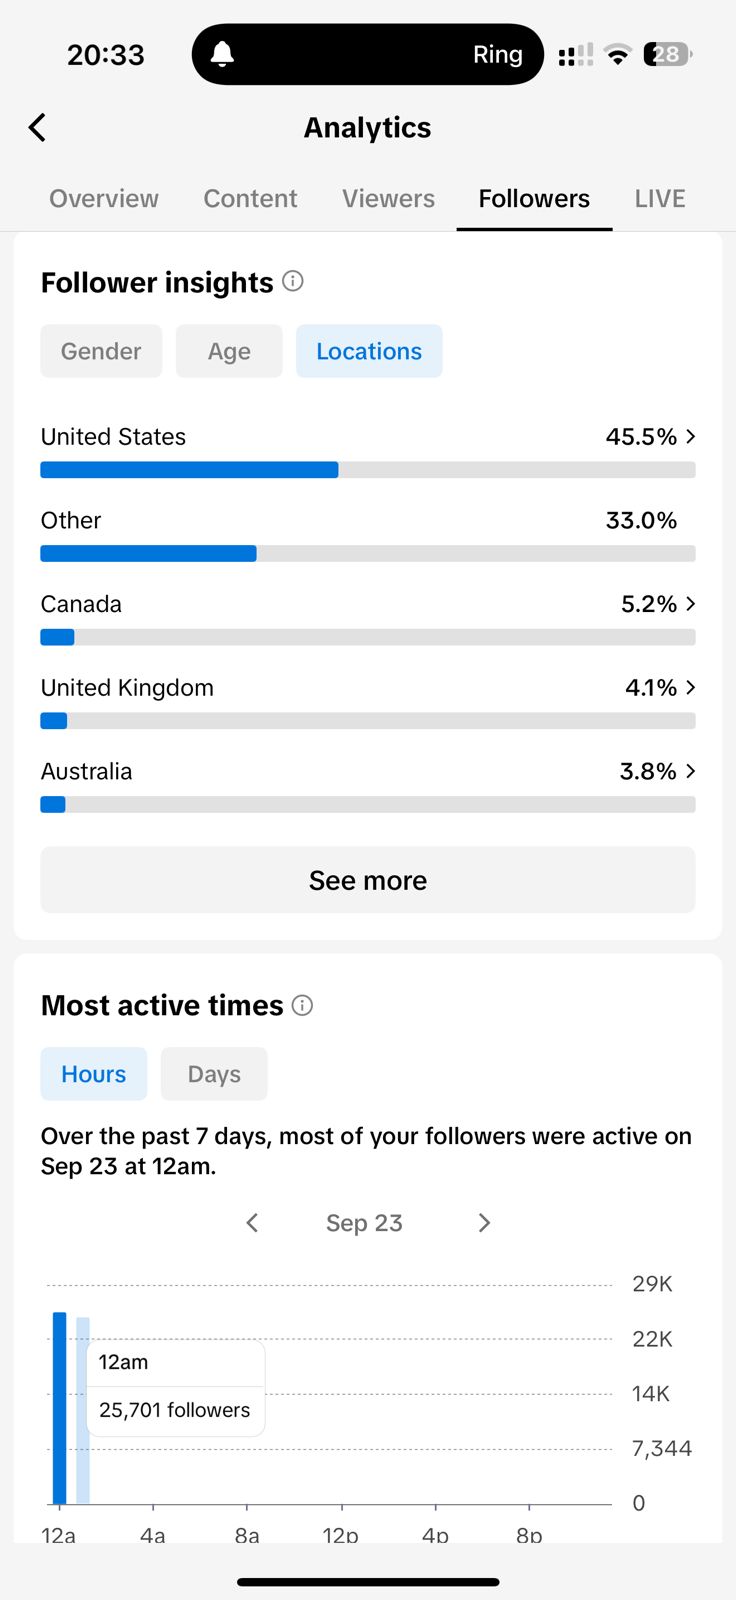The width and height of the screenshot is (736, 1600).
Task: Open Follower insights info icon
Action: coord(293,281)
